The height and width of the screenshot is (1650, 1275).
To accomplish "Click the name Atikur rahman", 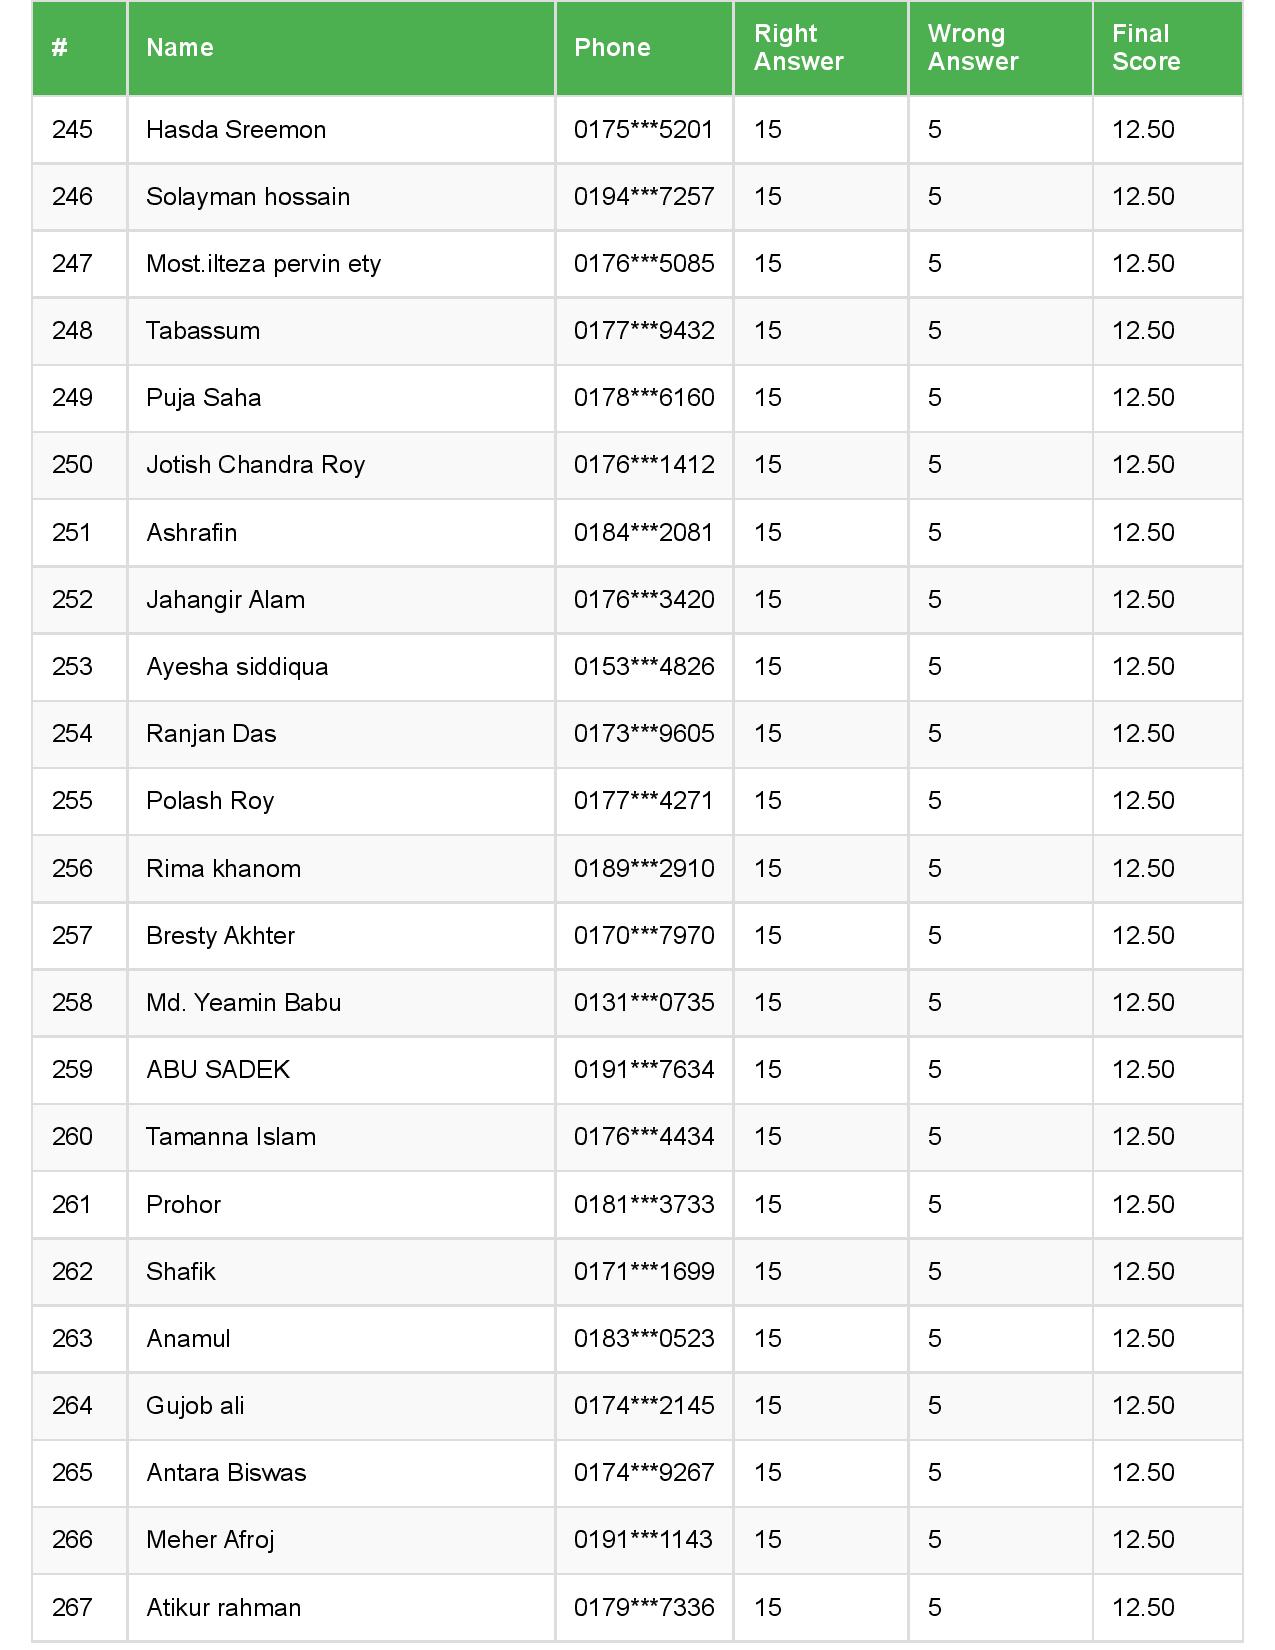I will 223,1608.
